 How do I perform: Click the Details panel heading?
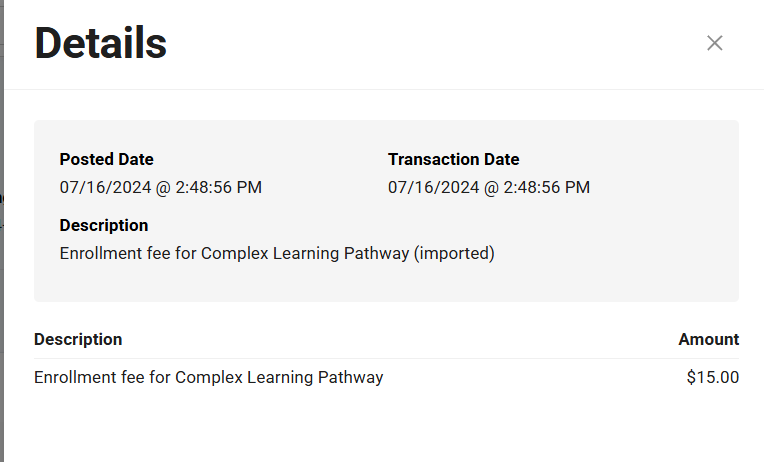point(100,43)
